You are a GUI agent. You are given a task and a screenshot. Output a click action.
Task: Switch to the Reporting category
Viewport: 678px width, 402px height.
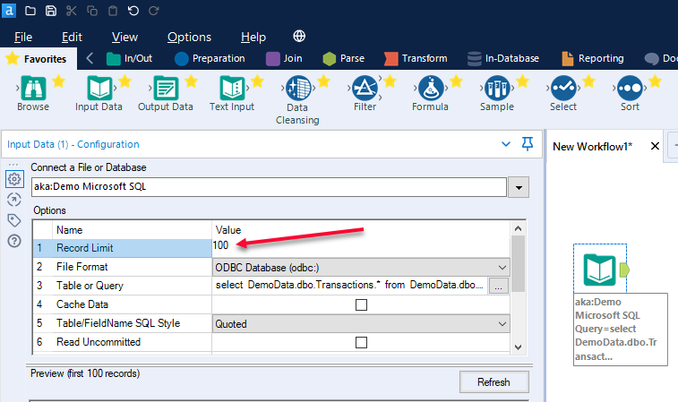pyautogui.click(x=592, y=58)
